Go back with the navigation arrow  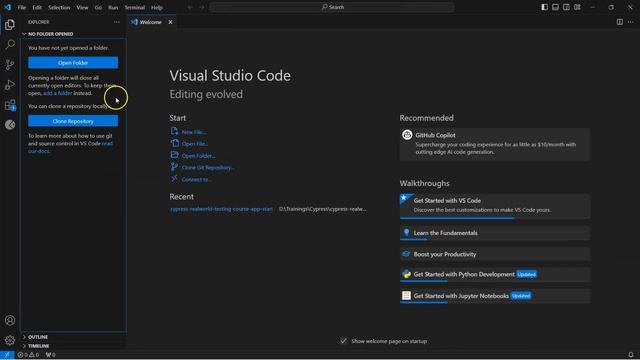[190, 7]
